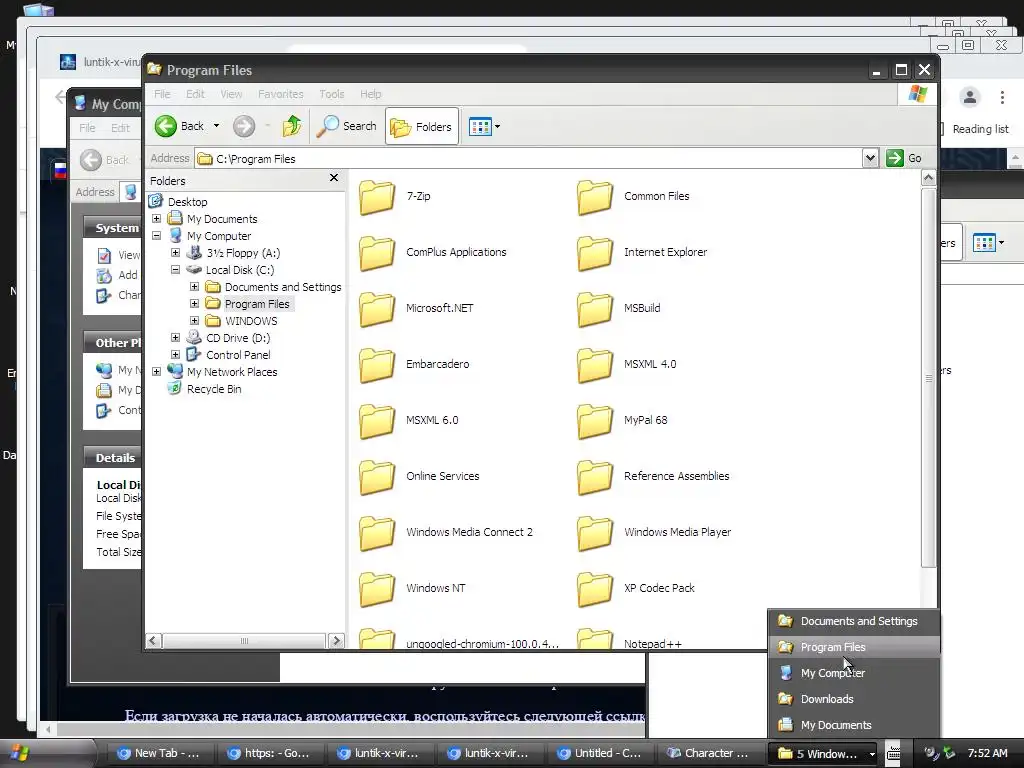The height and width of the screenshot is (768, 1024).
Task: Select the MSXML 4.0 folder icon
Action: 595,365
